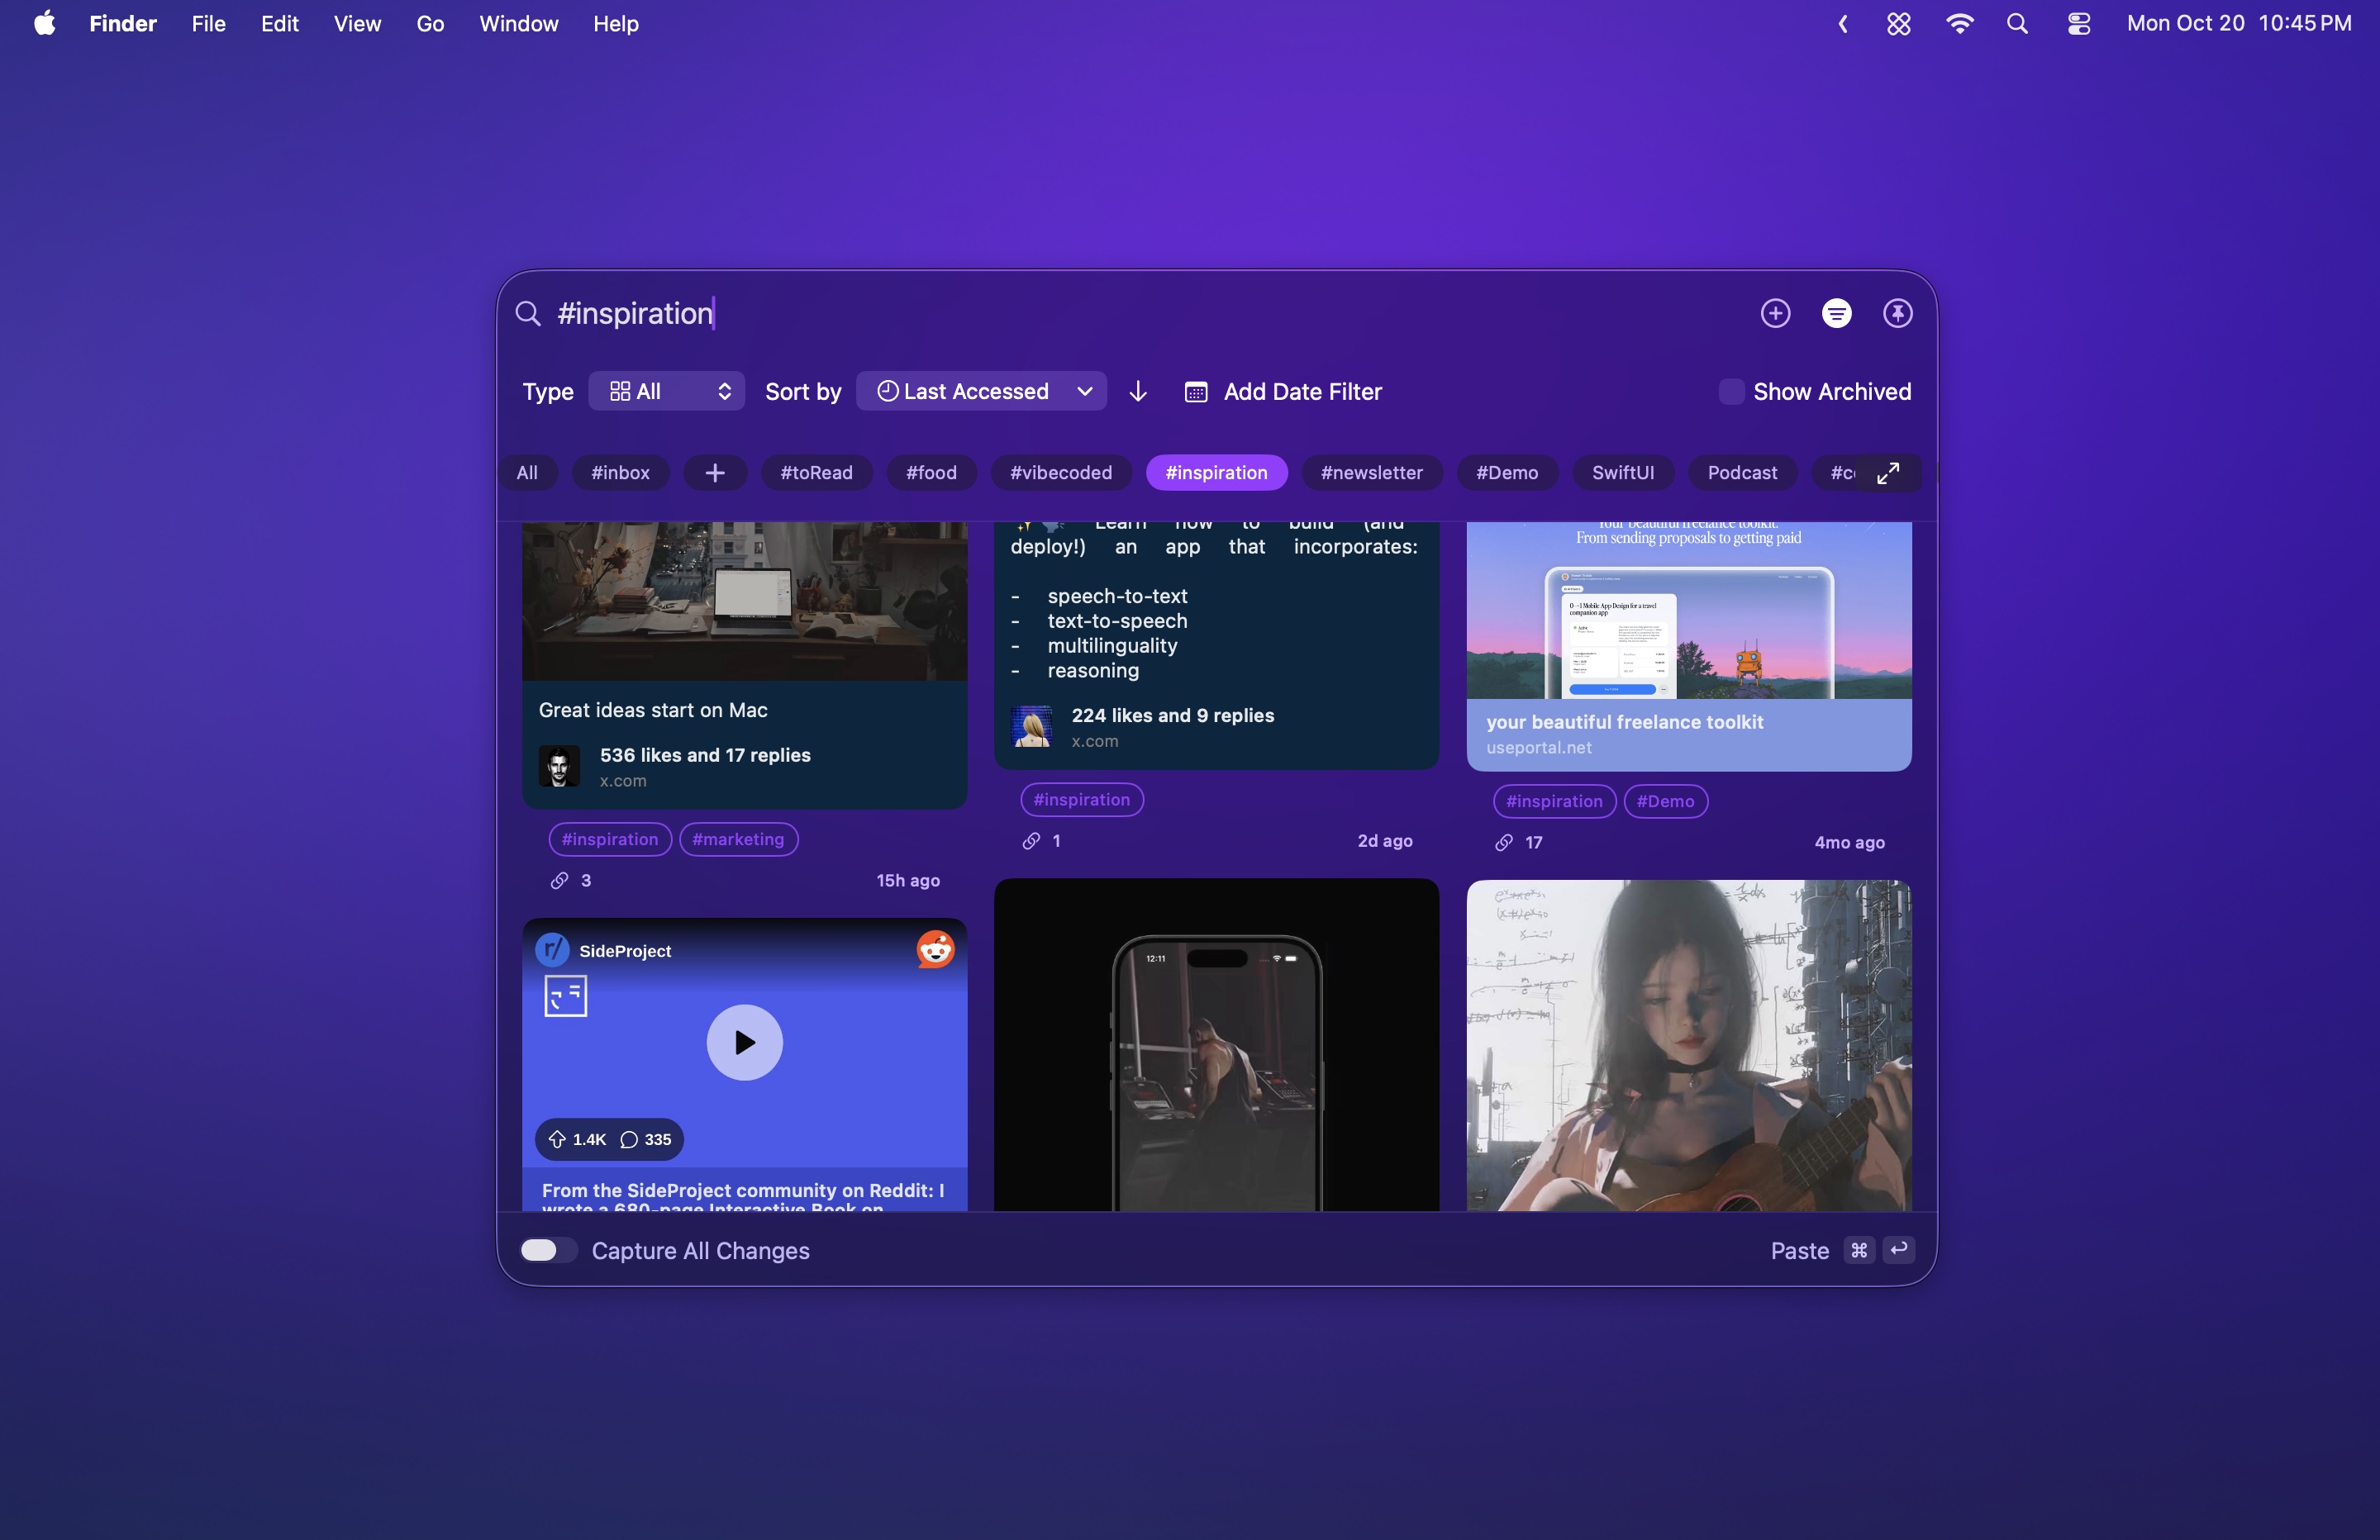Viewport: 2380px width, 1540px height.
Task: Click the calendar Add Date Filter icon
Action: click(x=1196, y=392)
